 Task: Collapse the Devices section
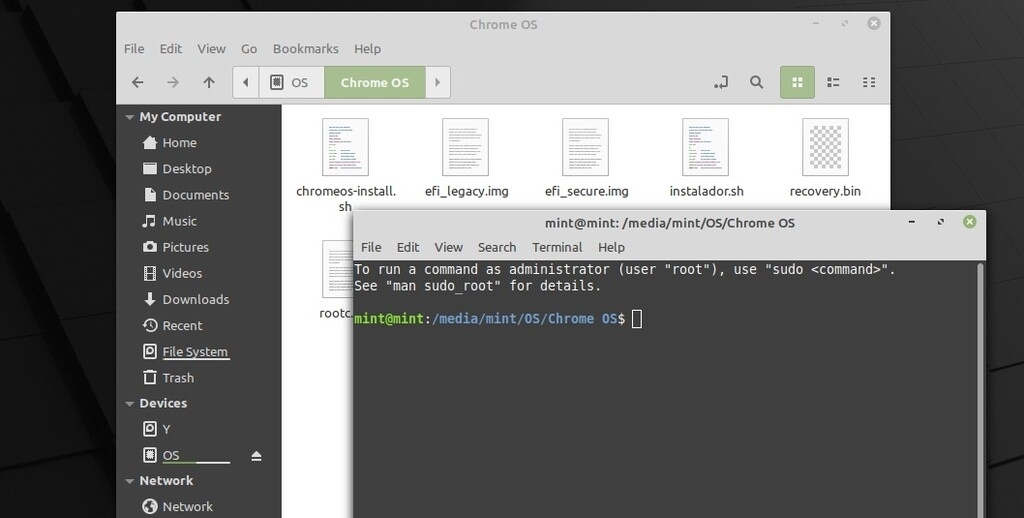129,404
